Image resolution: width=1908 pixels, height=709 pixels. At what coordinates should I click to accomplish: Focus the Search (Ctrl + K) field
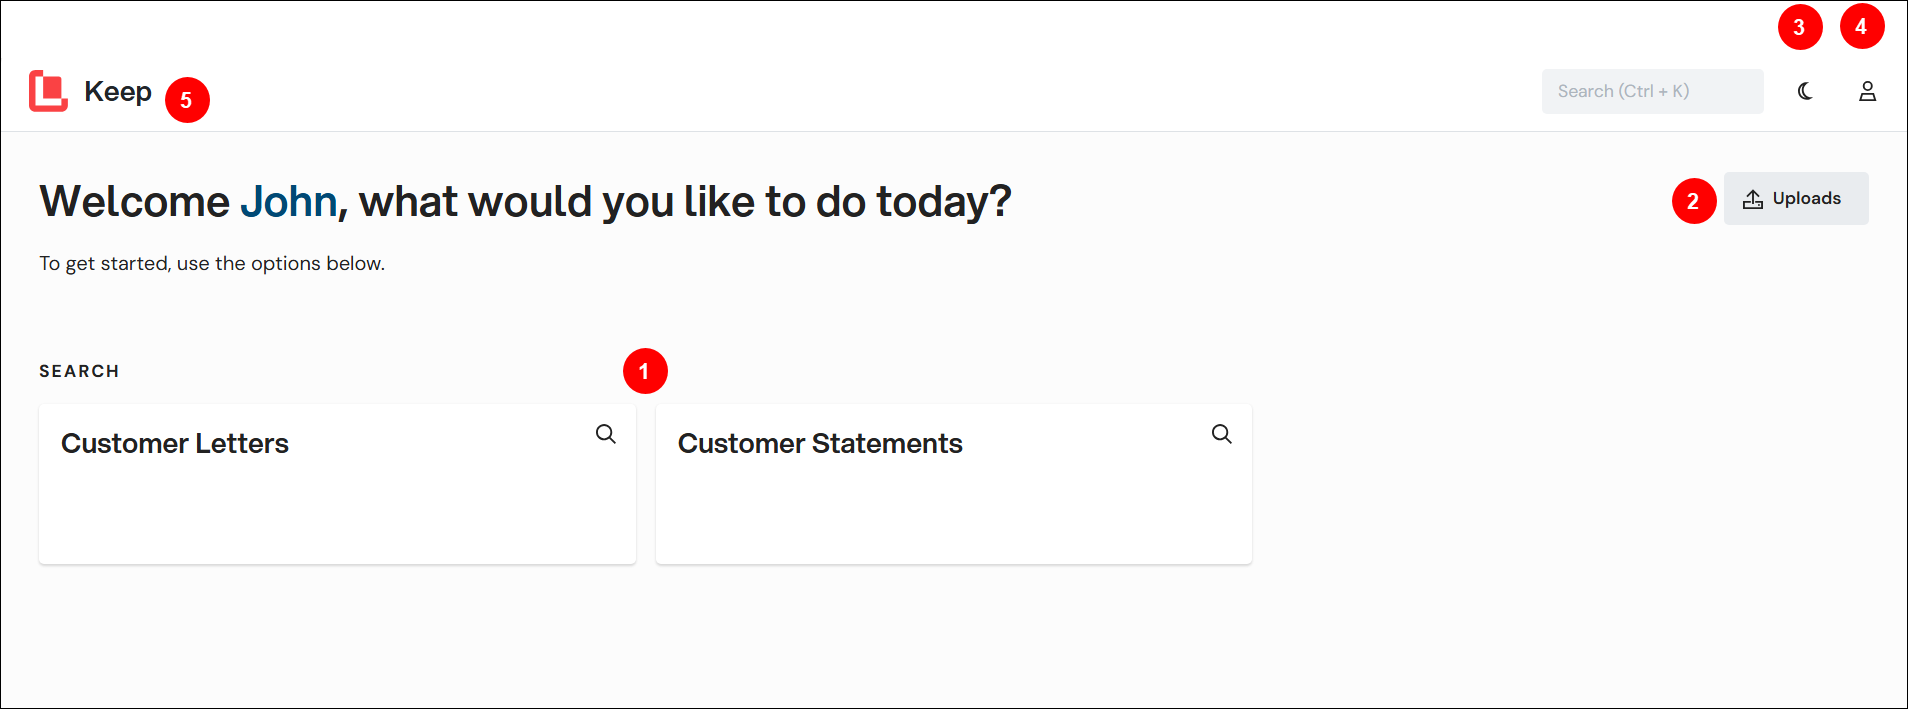(1652, 91)
